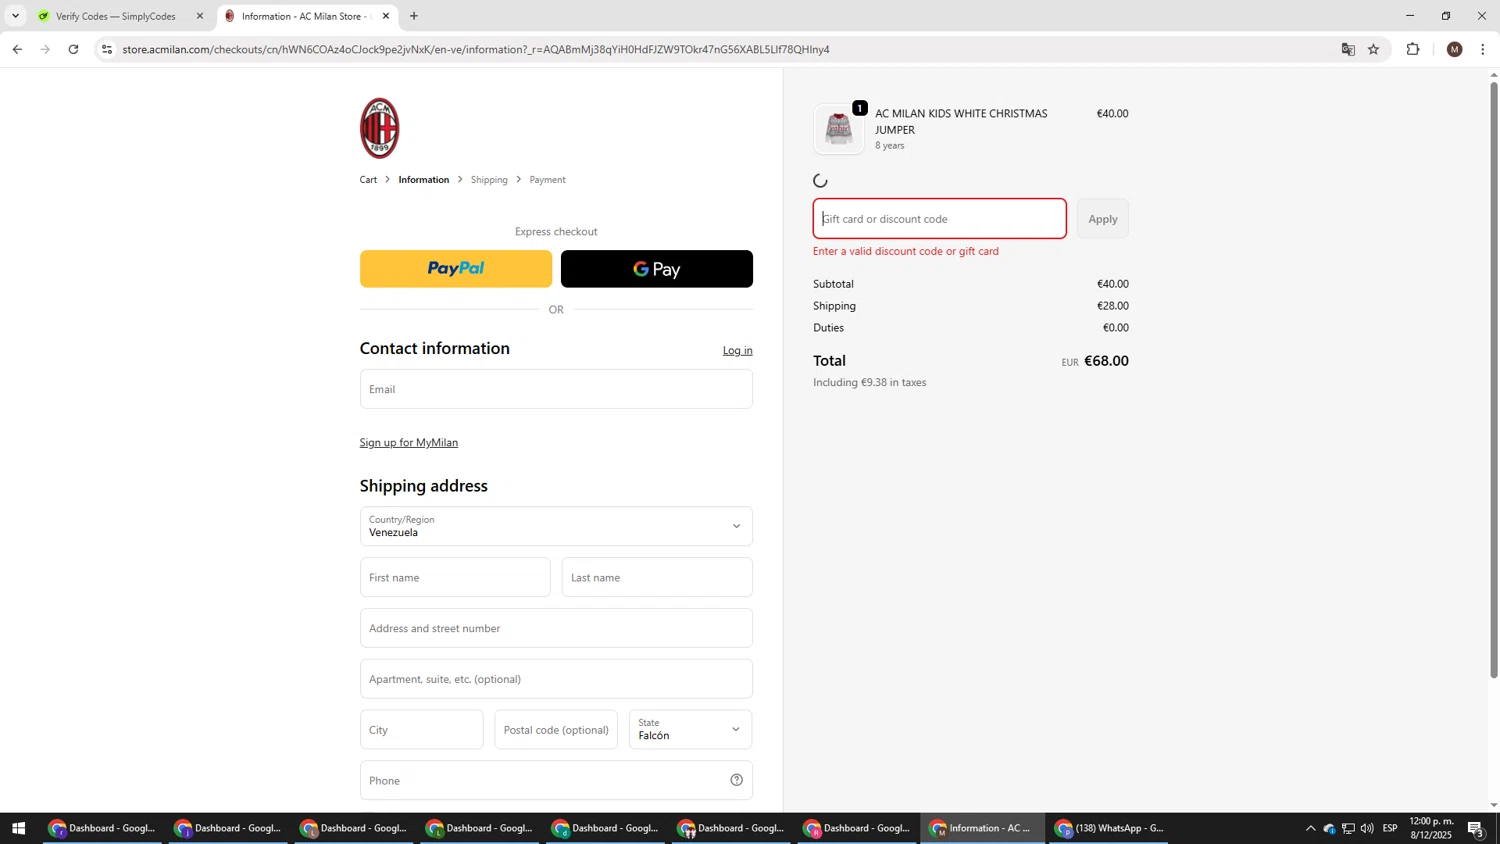
Task: Click Sign up for MyMilan link
Action: [409, 443]
